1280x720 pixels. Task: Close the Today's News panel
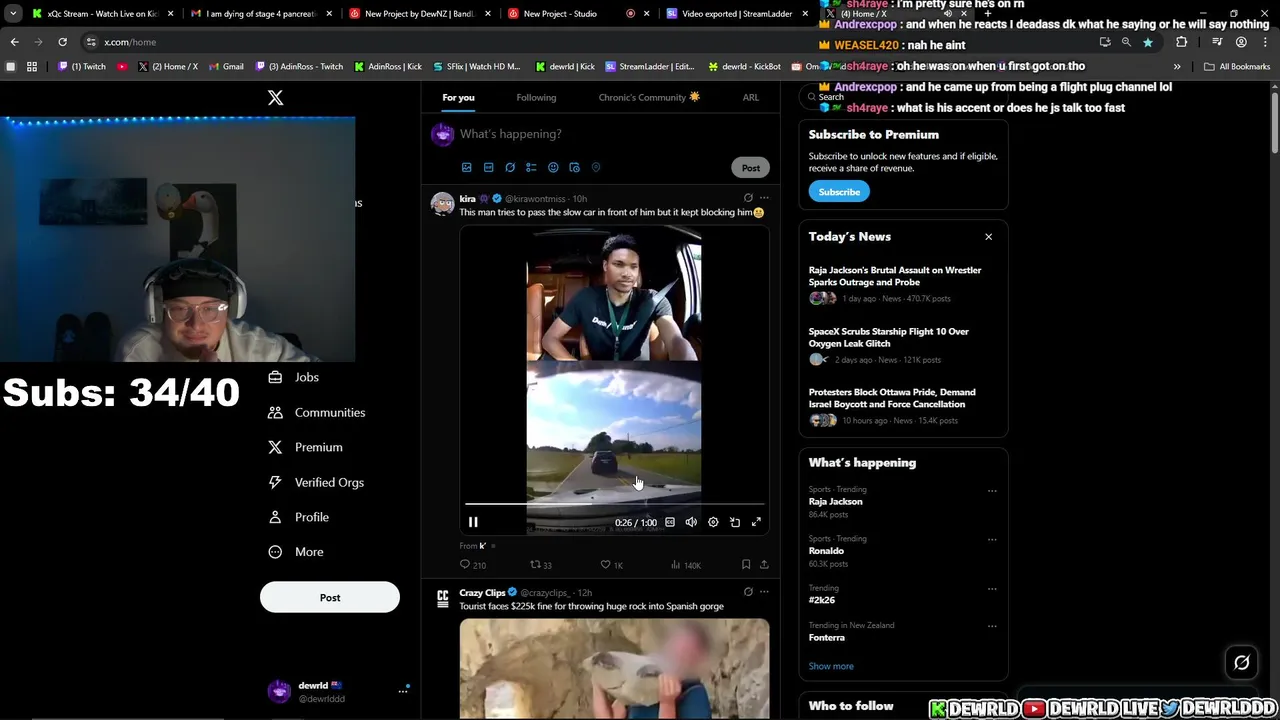pos(988,237)
